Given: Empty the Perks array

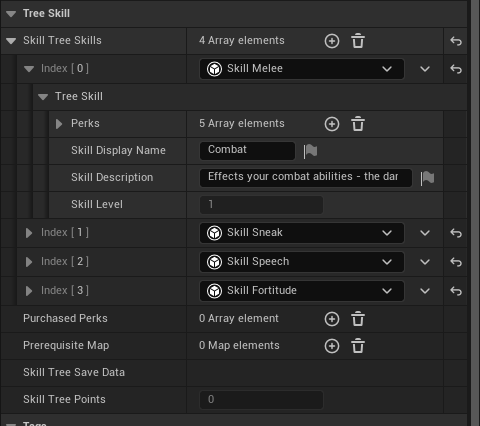Looking at the screenshot, I should tap(358, 124).
